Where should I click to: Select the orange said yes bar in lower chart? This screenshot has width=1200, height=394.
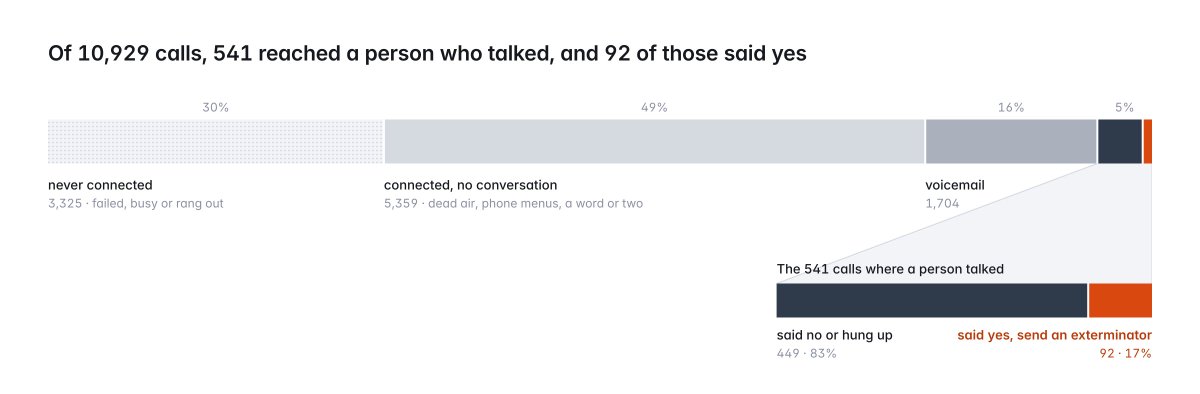click(x=1120, y=300)
